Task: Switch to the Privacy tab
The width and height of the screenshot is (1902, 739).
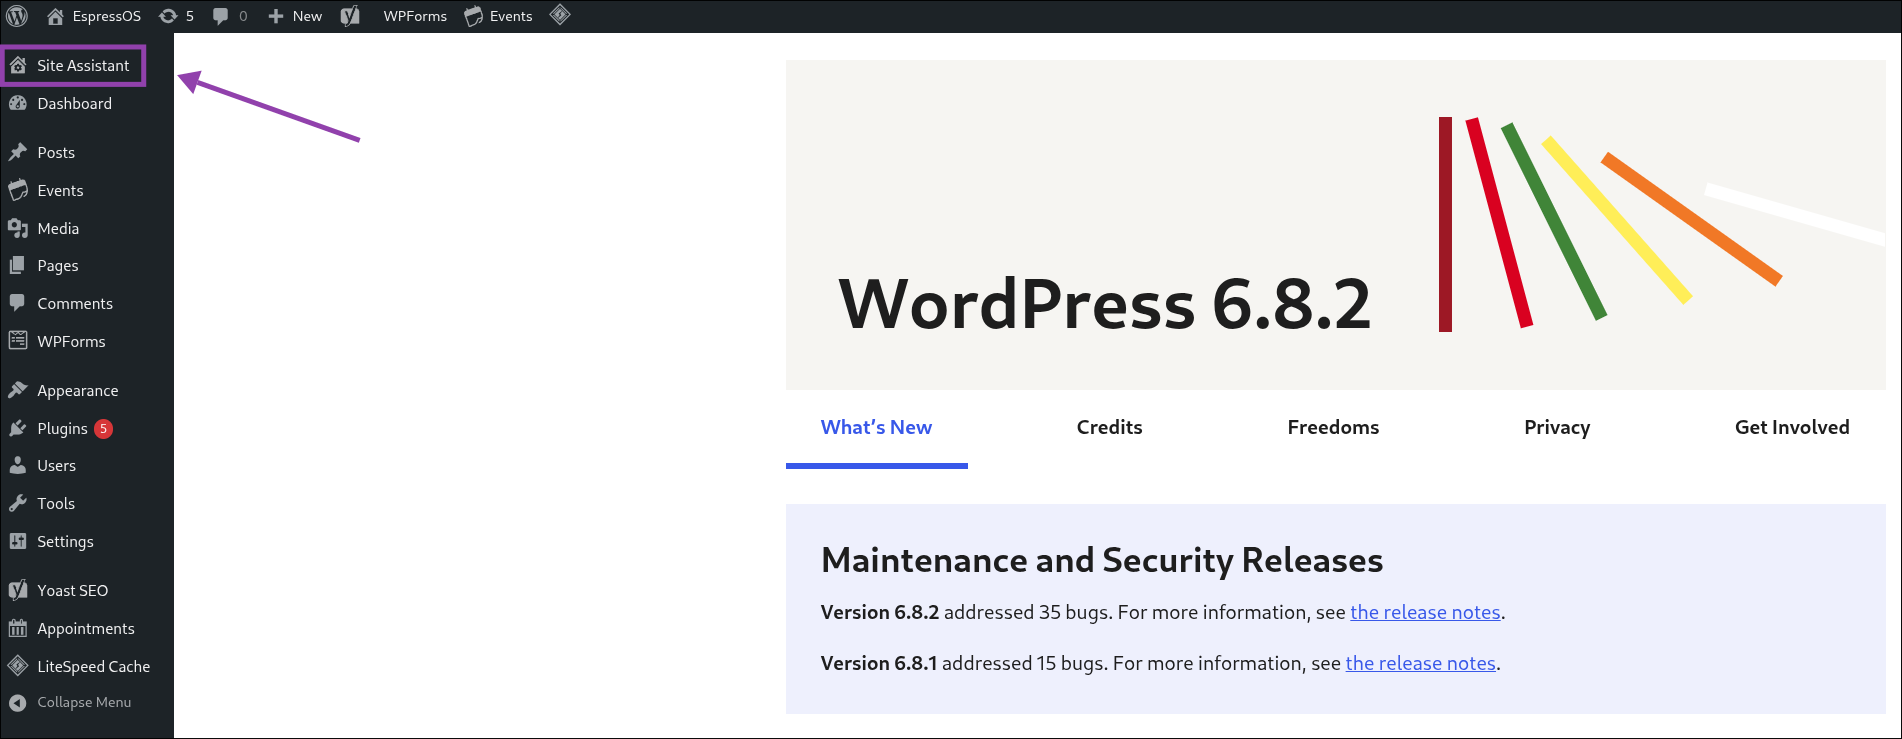Action: coord(1557,427)
